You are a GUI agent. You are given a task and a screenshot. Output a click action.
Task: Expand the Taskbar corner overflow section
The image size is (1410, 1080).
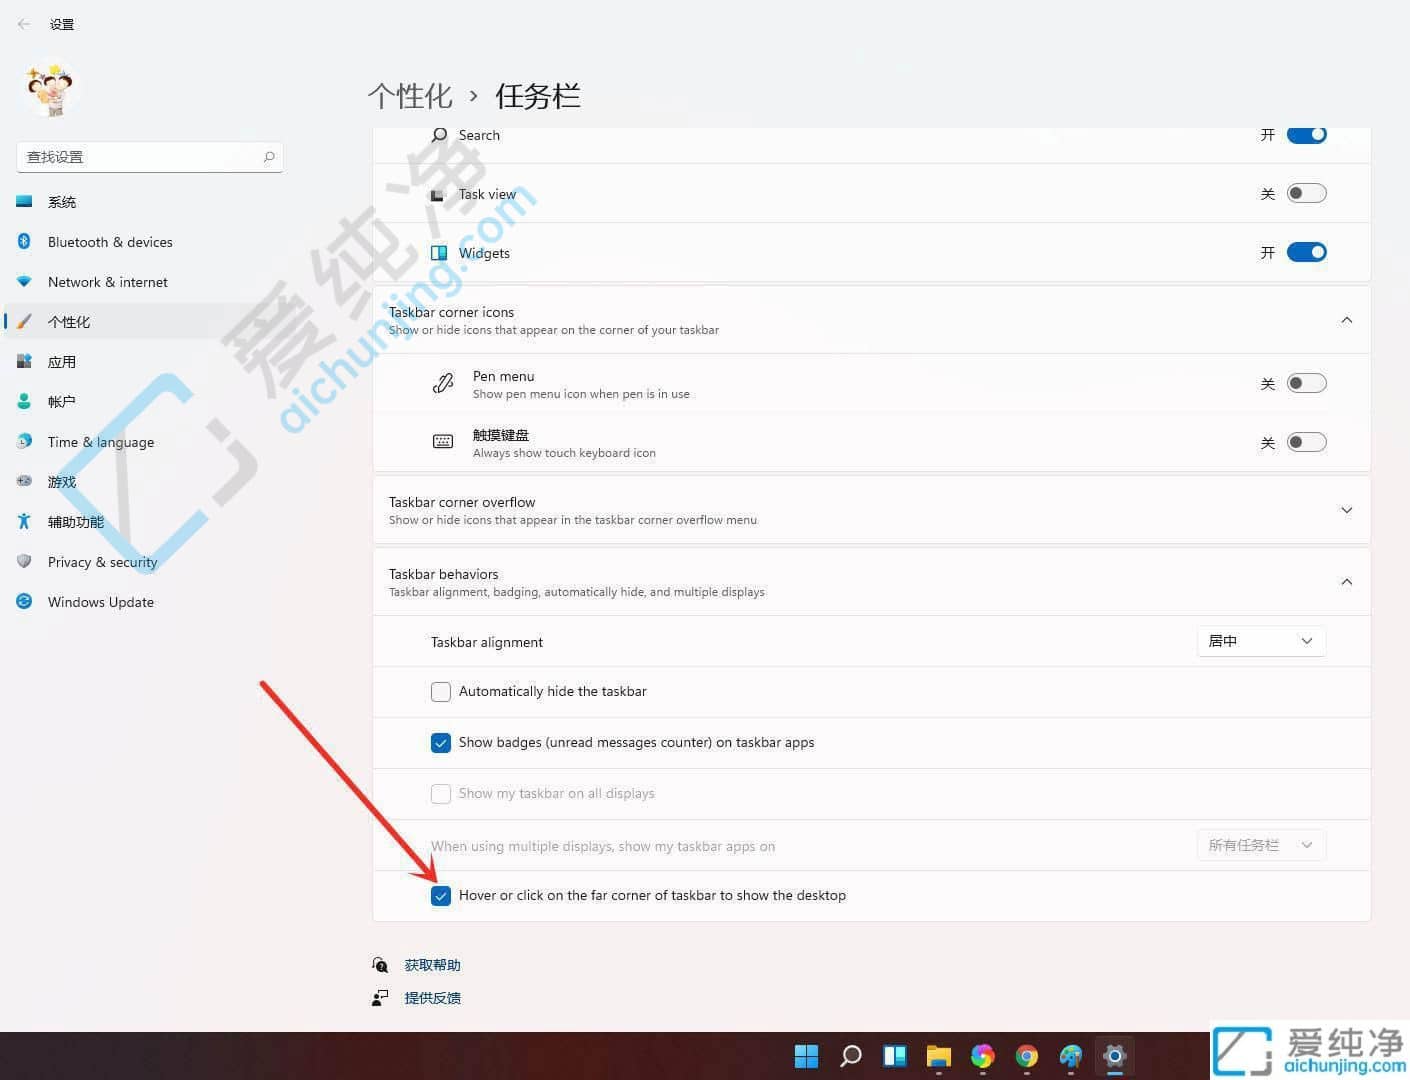click(x=1346, y=509)
